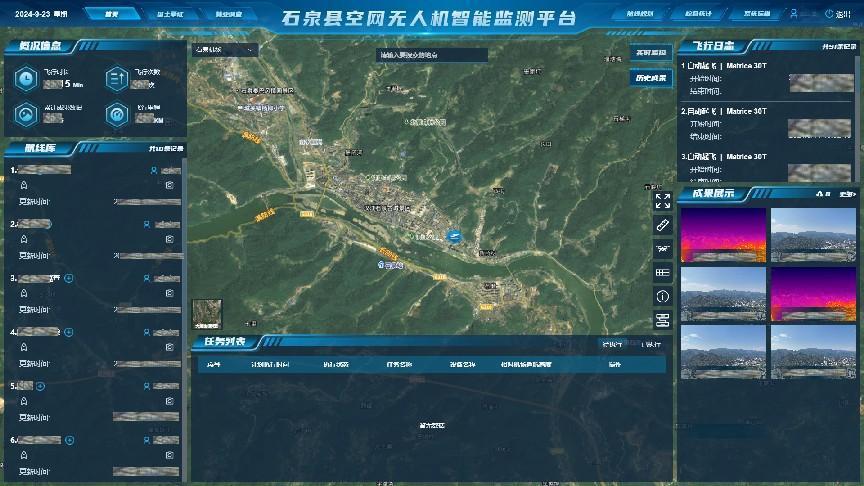Screen dimensions: 864x486
Task: Switch to the 首页 home tab
Action: point(112,15)
